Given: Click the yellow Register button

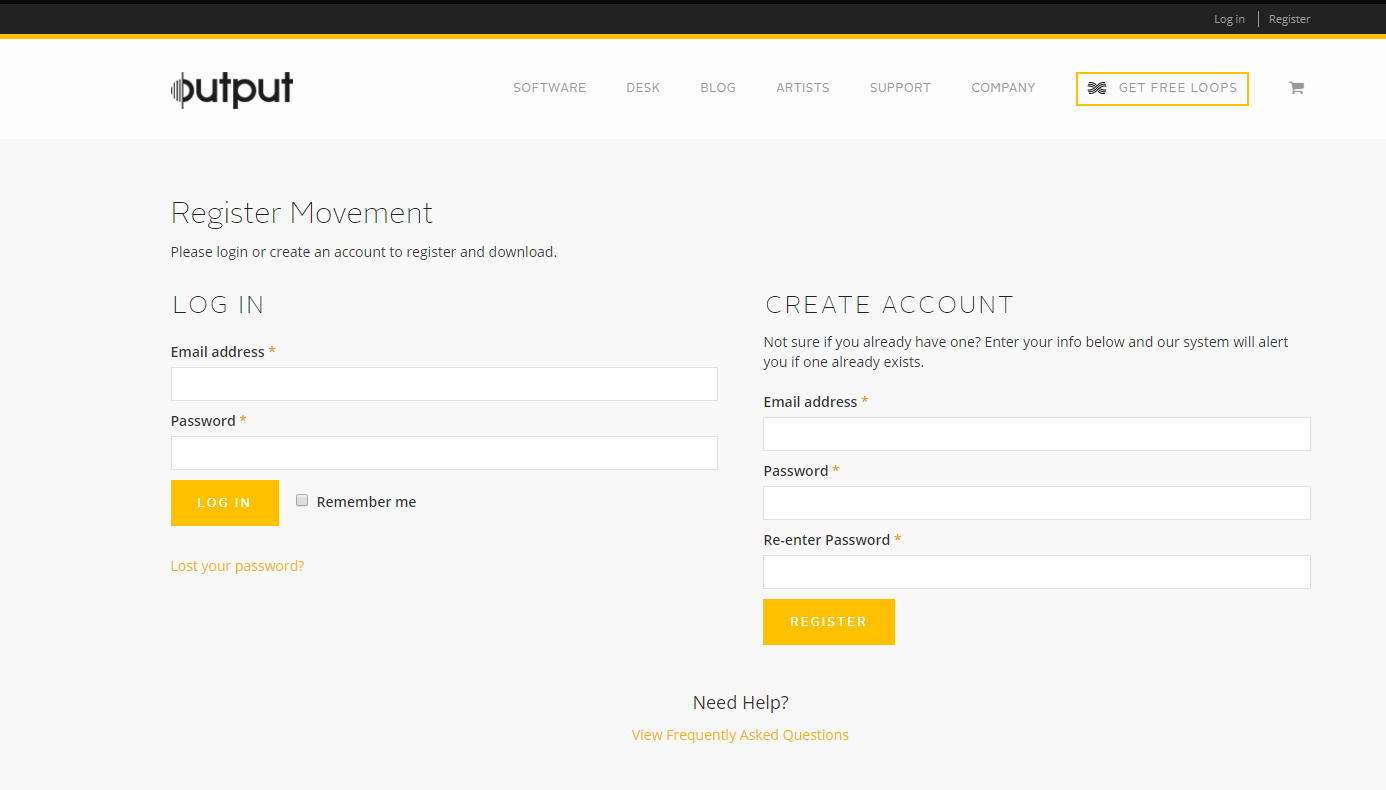Looking at the screenshot, I should pyautogui.click(x=829, y=622).
